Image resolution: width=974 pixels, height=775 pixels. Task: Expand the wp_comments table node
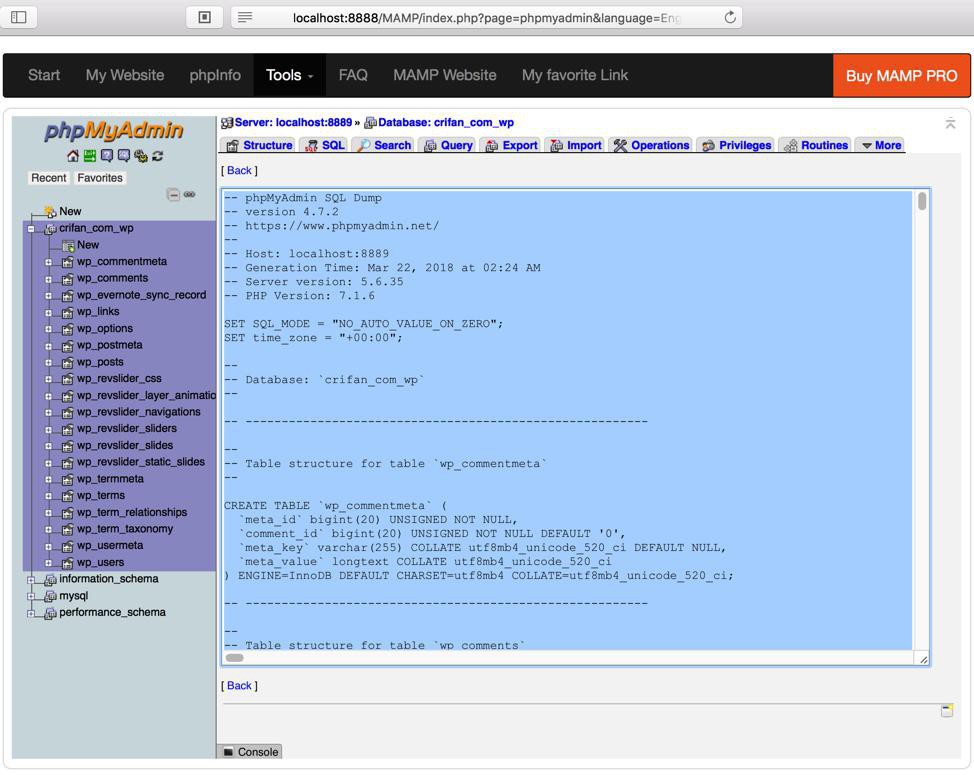[x=48, y=279]
